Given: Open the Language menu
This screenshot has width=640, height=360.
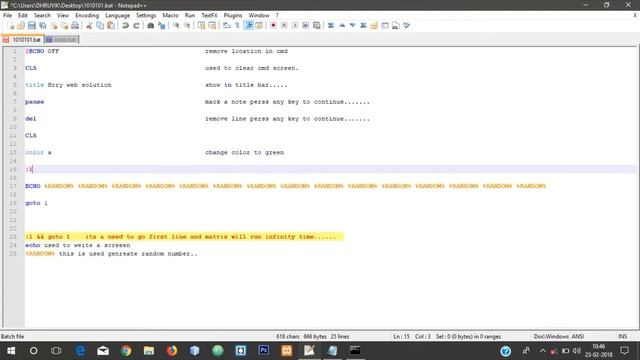Looking at the screenshot, I should [117, 16].
